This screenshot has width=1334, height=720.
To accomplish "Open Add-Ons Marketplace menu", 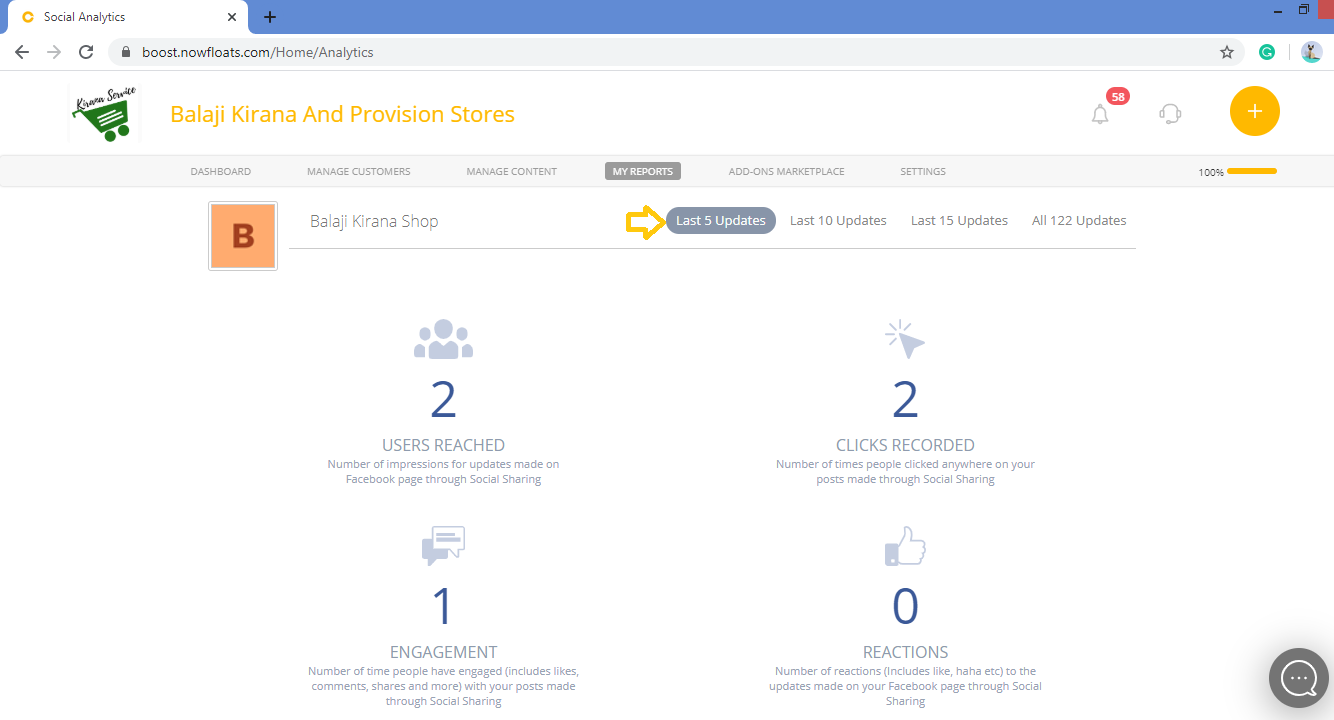I will coord(786,172).
